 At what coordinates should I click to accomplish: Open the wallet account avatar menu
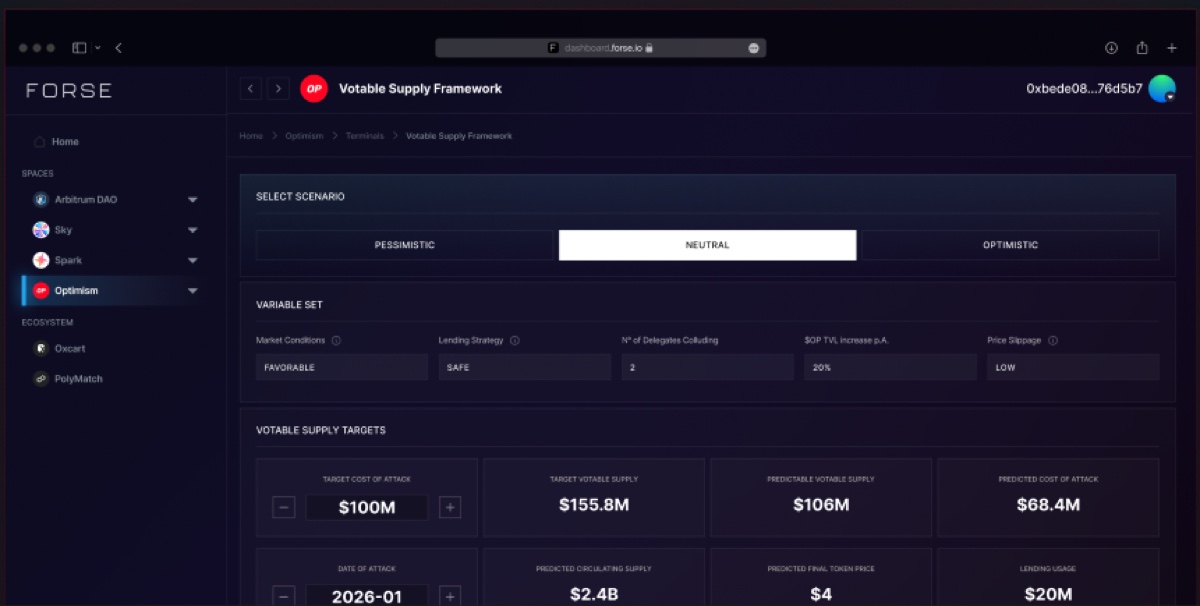click(x=1162, y=89)
